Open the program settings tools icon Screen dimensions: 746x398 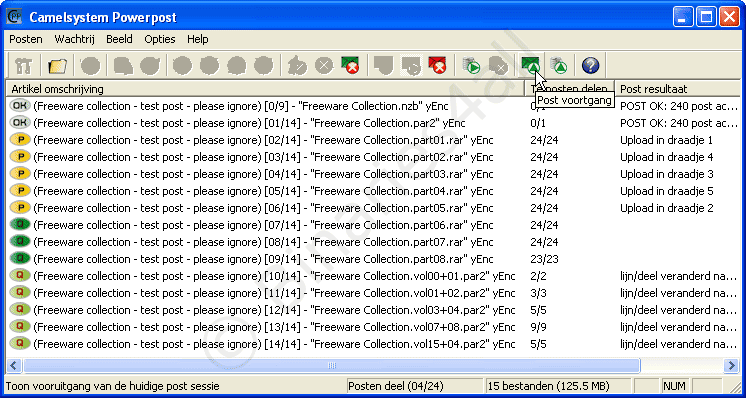23,66
